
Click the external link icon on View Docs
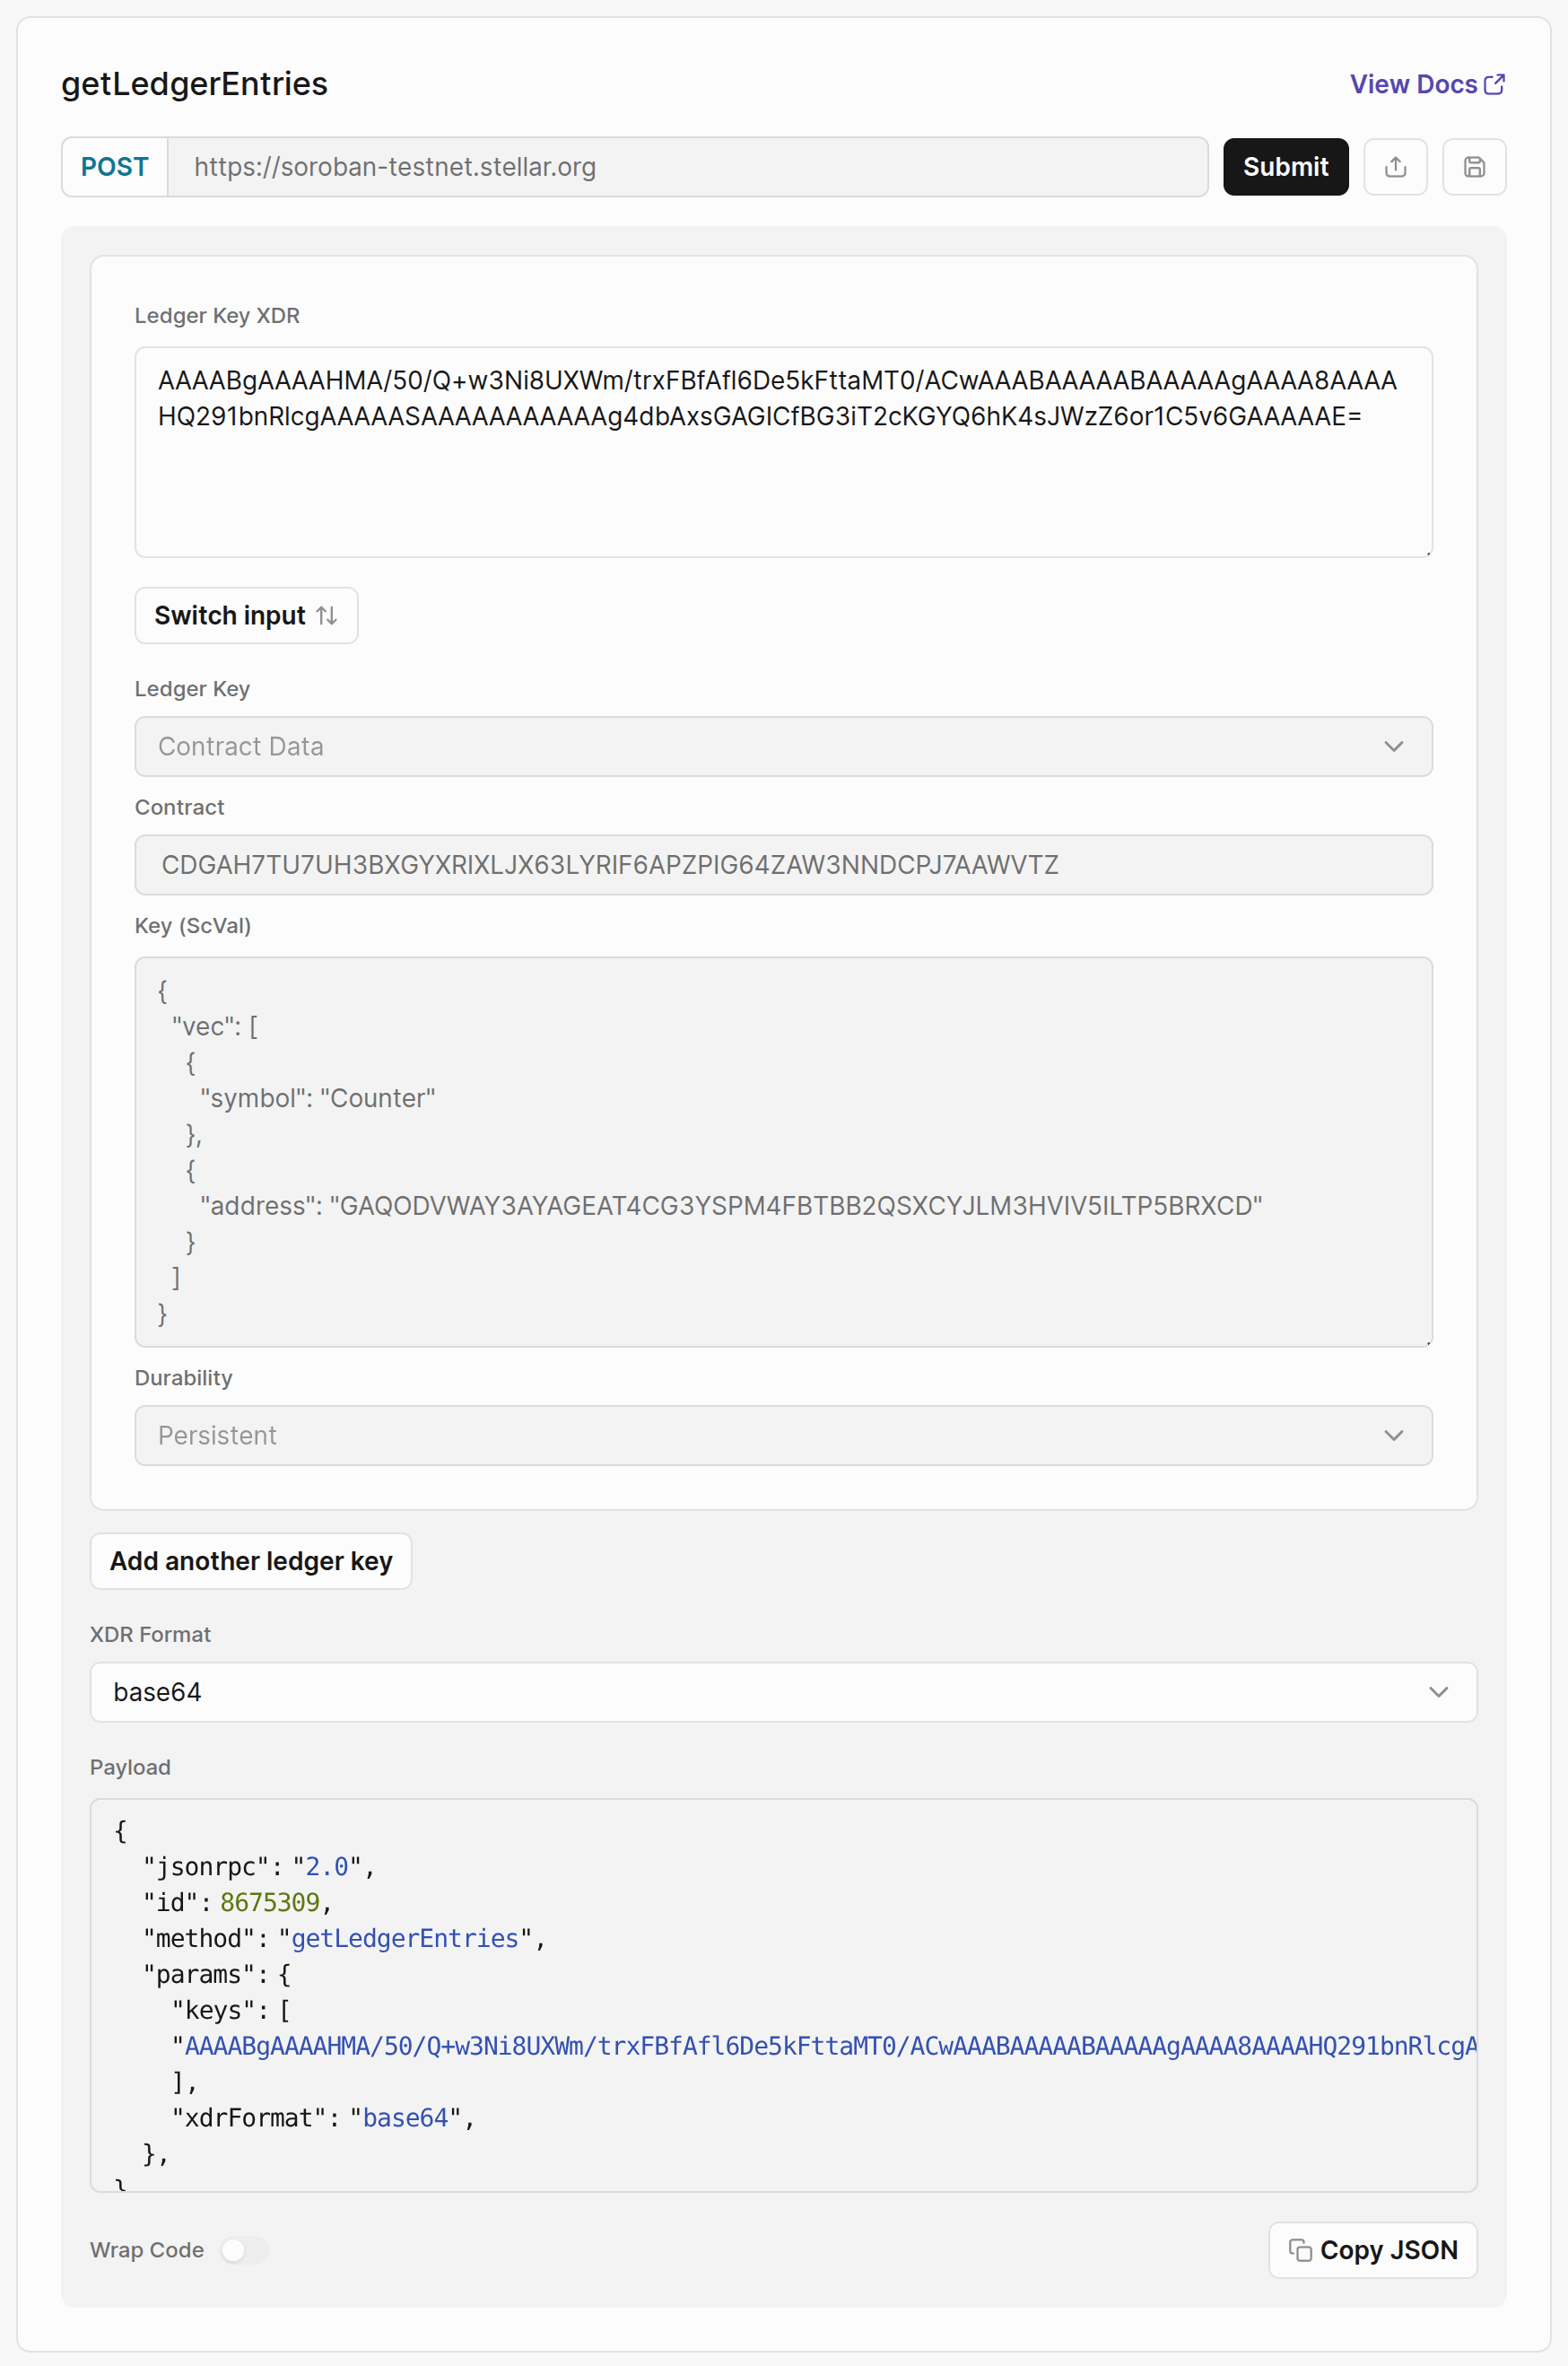tap(1494, 84)
